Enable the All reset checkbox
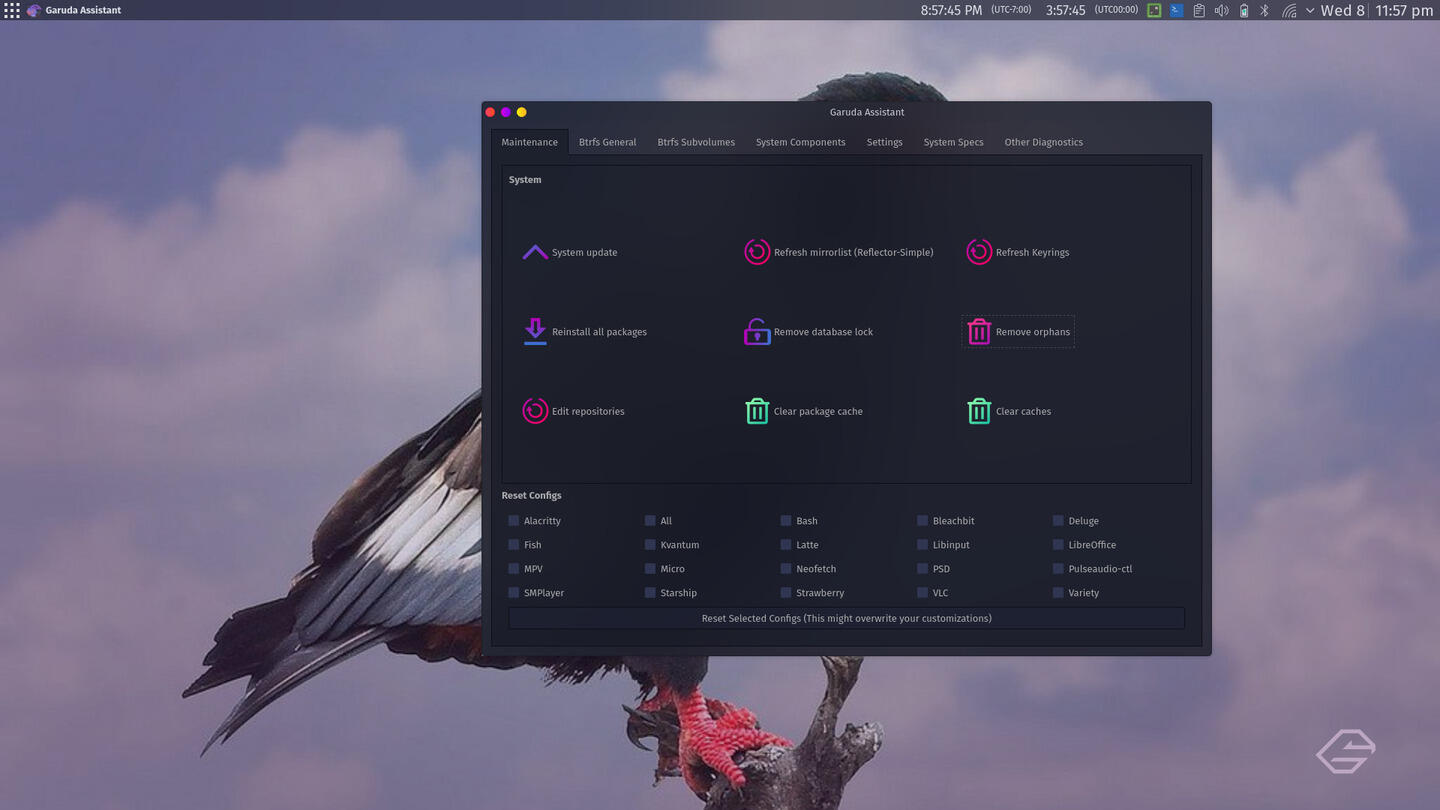This screenshot has height=810, width=1440. pyautogui.click(x=650, y=520)
